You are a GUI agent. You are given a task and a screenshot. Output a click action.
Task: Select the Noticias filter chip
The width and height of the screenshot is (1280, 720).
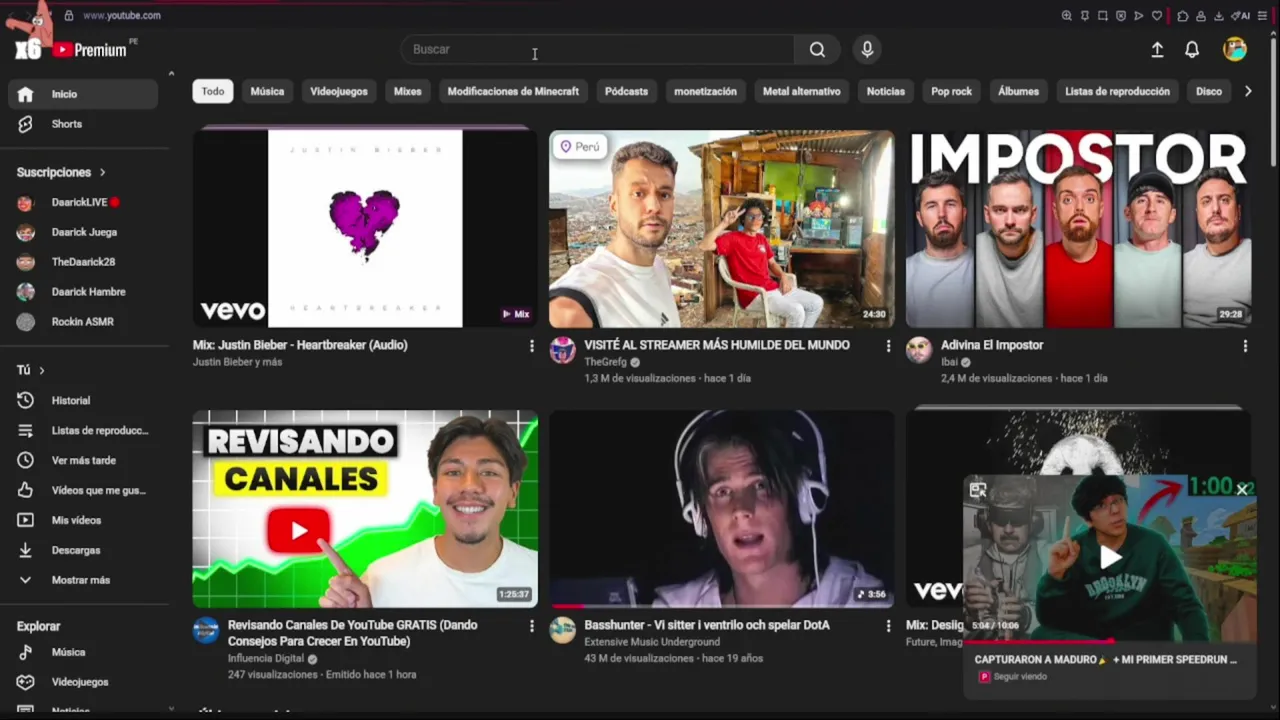[886, 91]
